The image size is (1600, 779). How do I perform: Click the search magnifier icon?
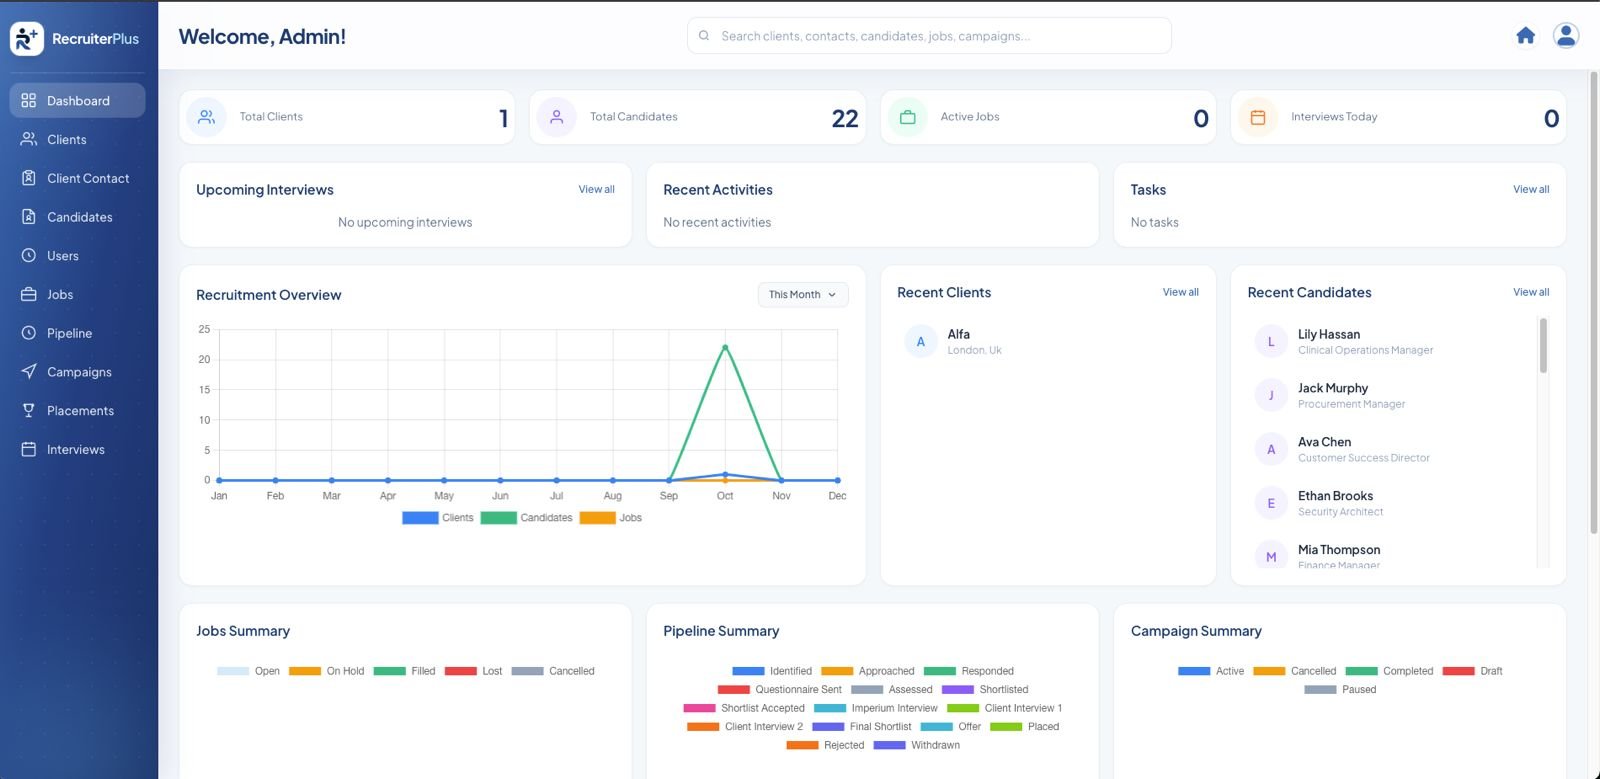[x=704, y=36]
